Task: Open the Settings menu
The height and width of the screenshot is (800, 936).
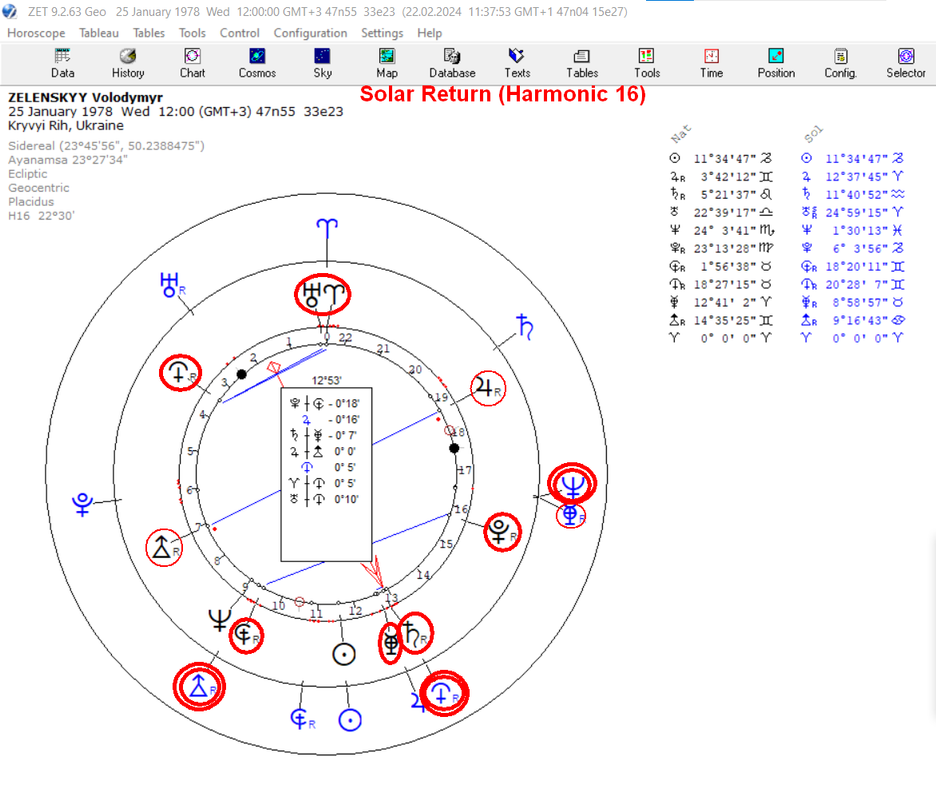Action: [382, 33]
